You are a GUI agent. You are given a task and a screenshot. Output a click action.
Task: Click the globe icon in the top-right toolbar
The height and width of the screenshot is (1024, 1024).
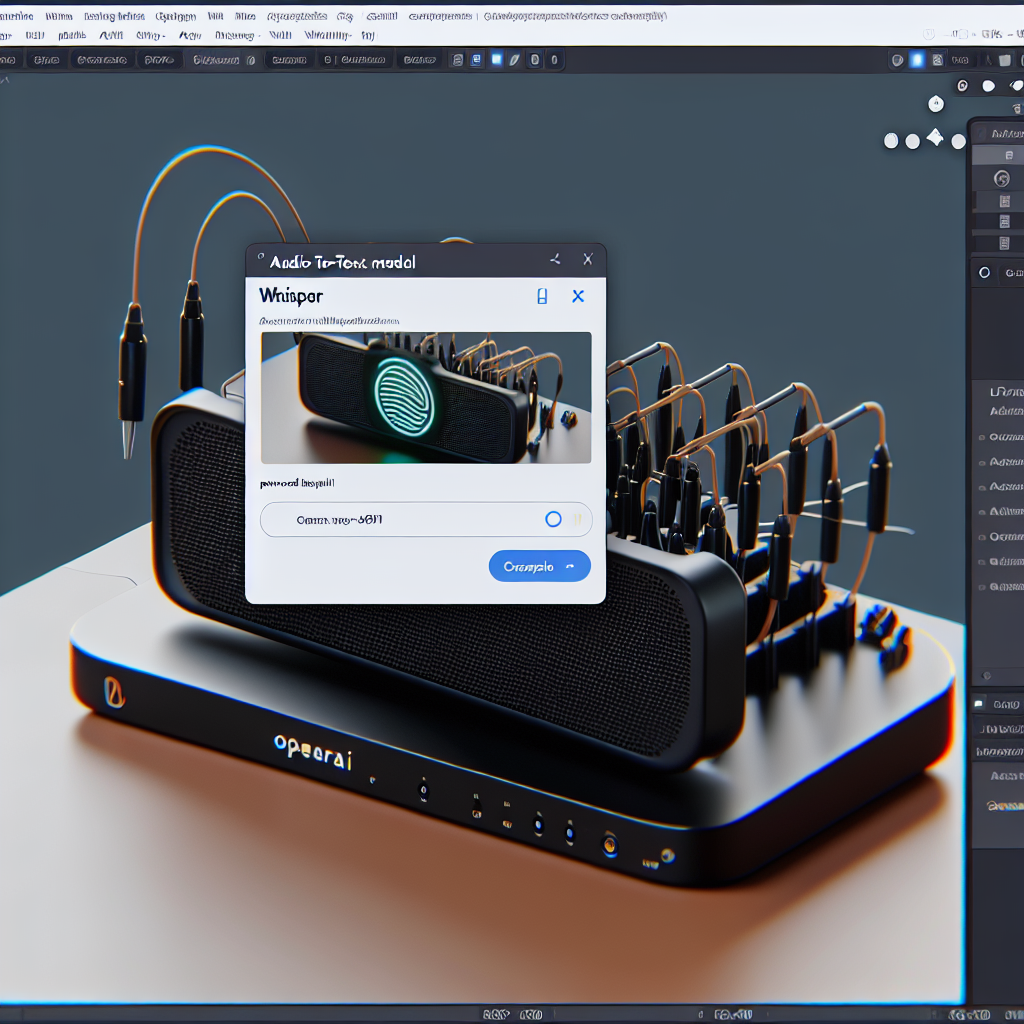point(897,60)
